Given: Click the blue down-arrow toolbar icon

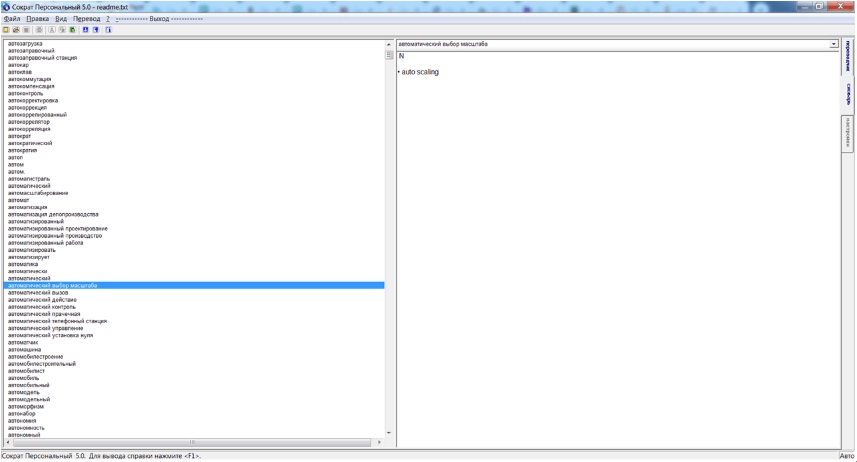Looking at the screenshot, I should [x=85, y=30].
